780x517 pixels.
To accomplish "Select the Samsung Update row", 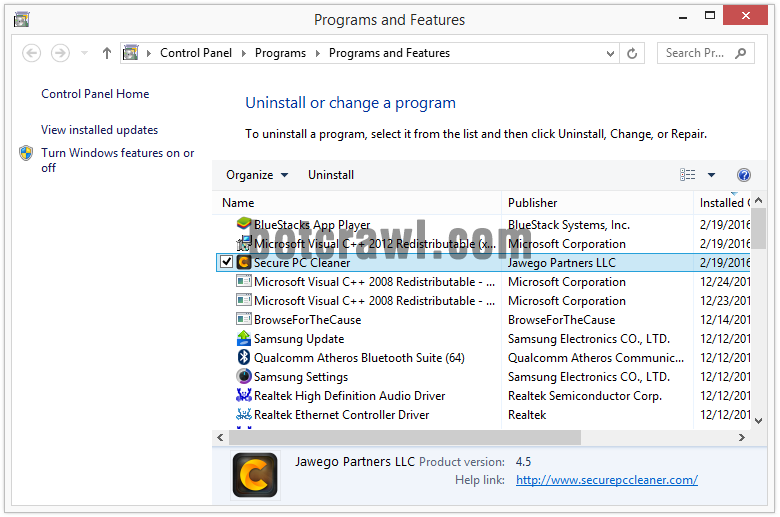I will click(x=483, y=338).
